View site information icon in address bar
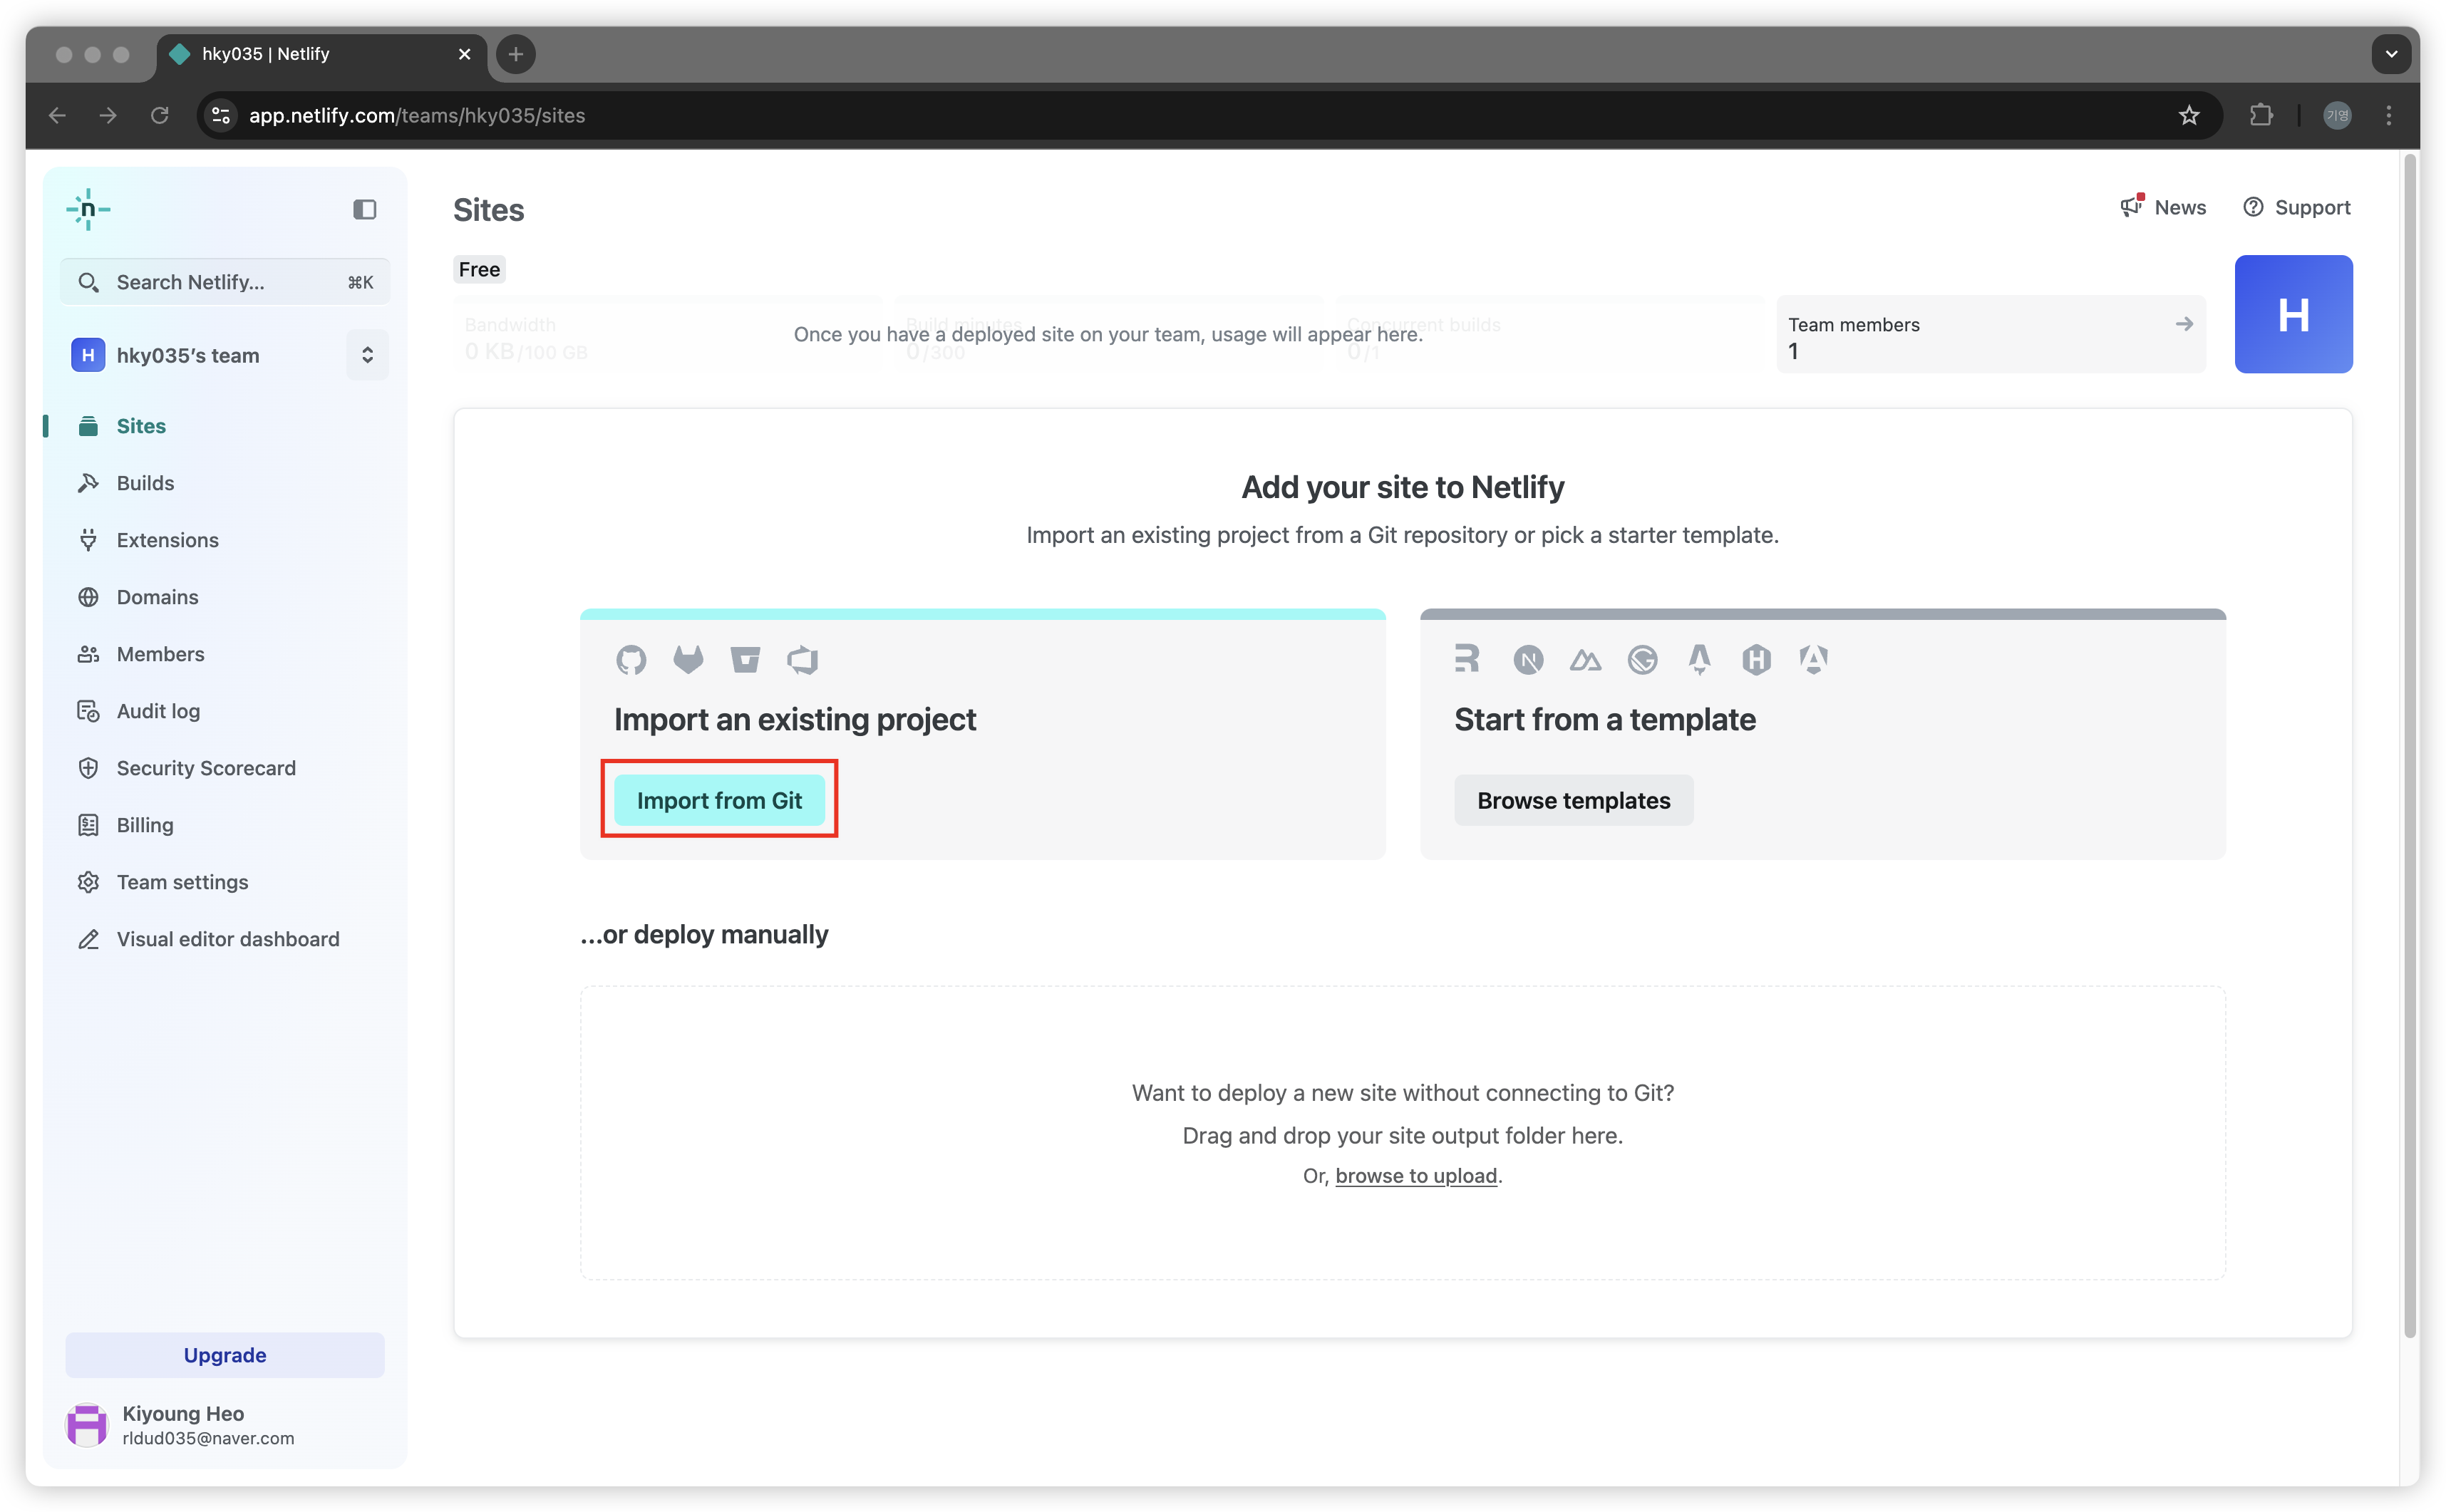The height and width of the screenshot is (1512, 2446). click(221, 115)
